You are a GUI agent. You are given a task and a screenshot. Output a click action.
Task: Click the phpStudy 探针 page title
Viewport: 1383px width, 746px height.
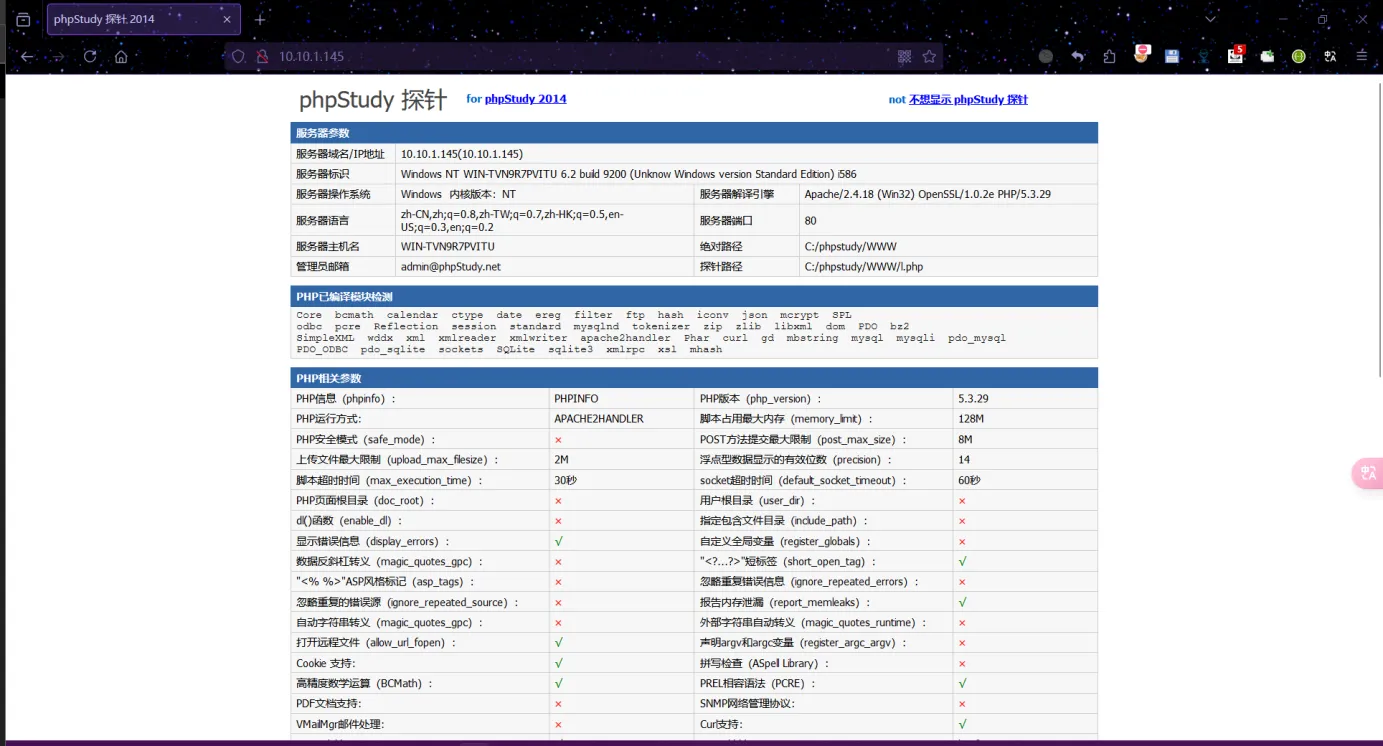[x=373, y=100]
